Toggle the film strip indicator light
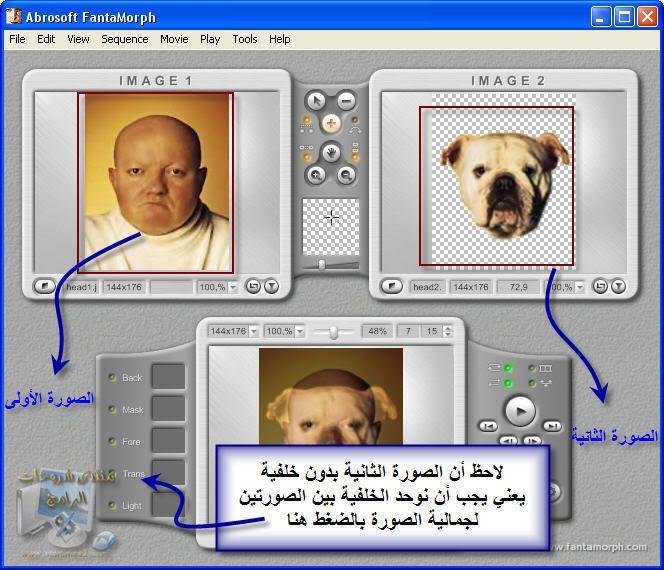Screen dimensions: 664x570 [532, 368]
